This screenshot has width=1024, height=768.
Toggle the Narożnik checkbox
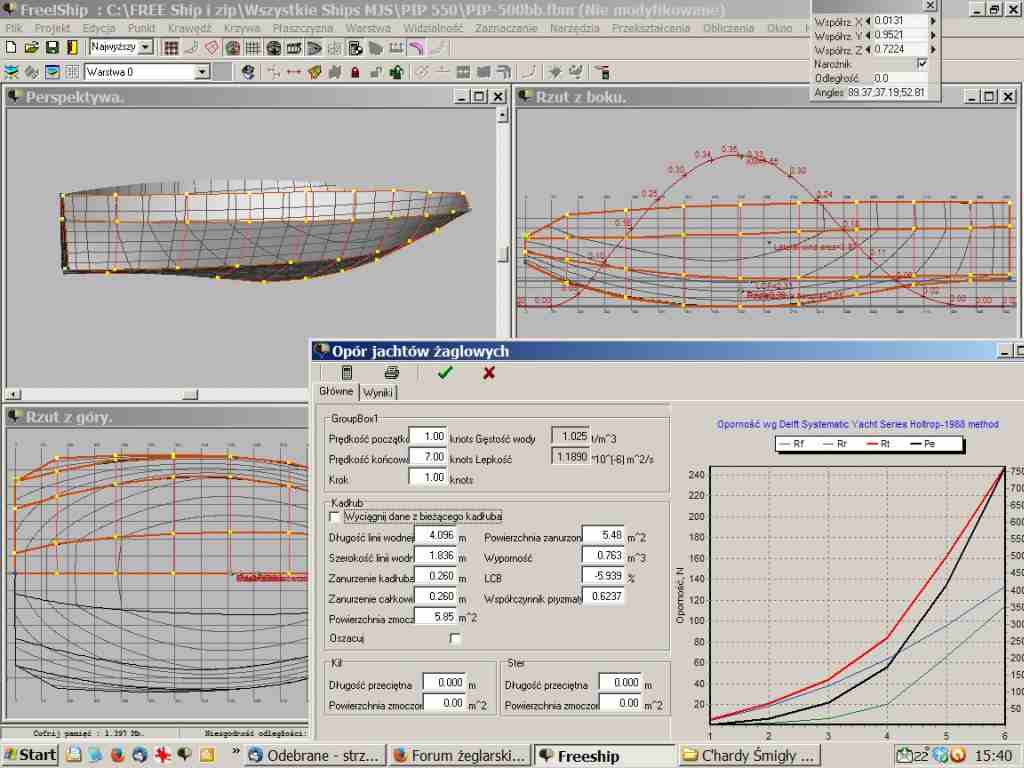coord(922,63)
